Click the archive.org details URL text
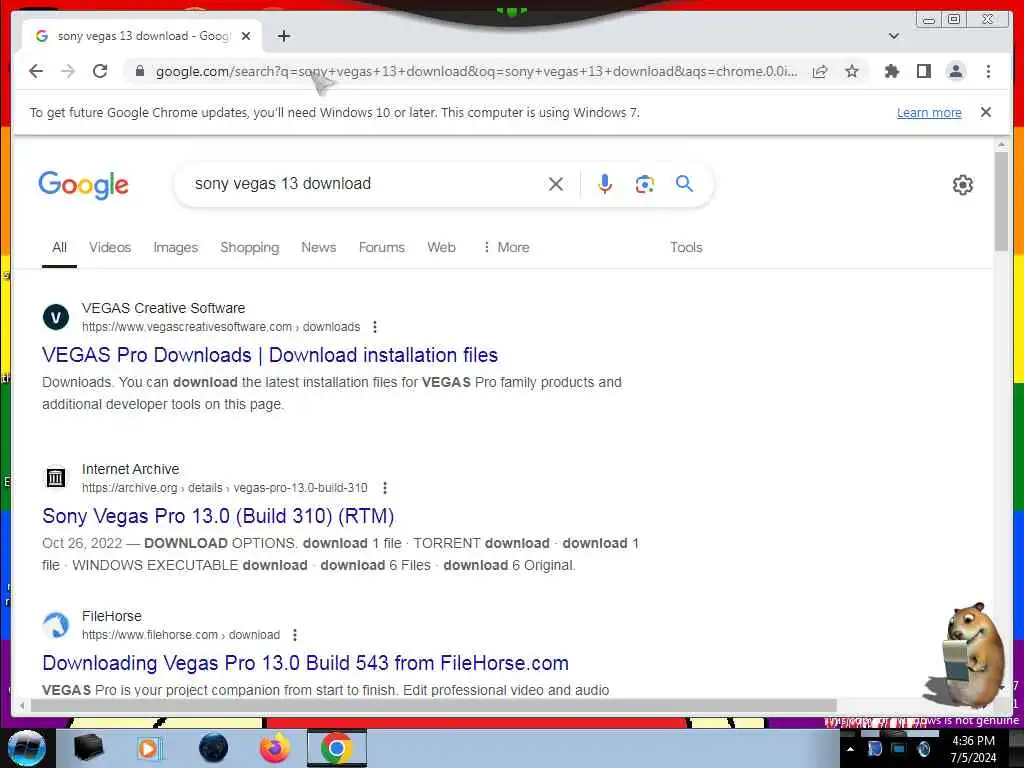 pyautogui.click(x=225, y=488)
